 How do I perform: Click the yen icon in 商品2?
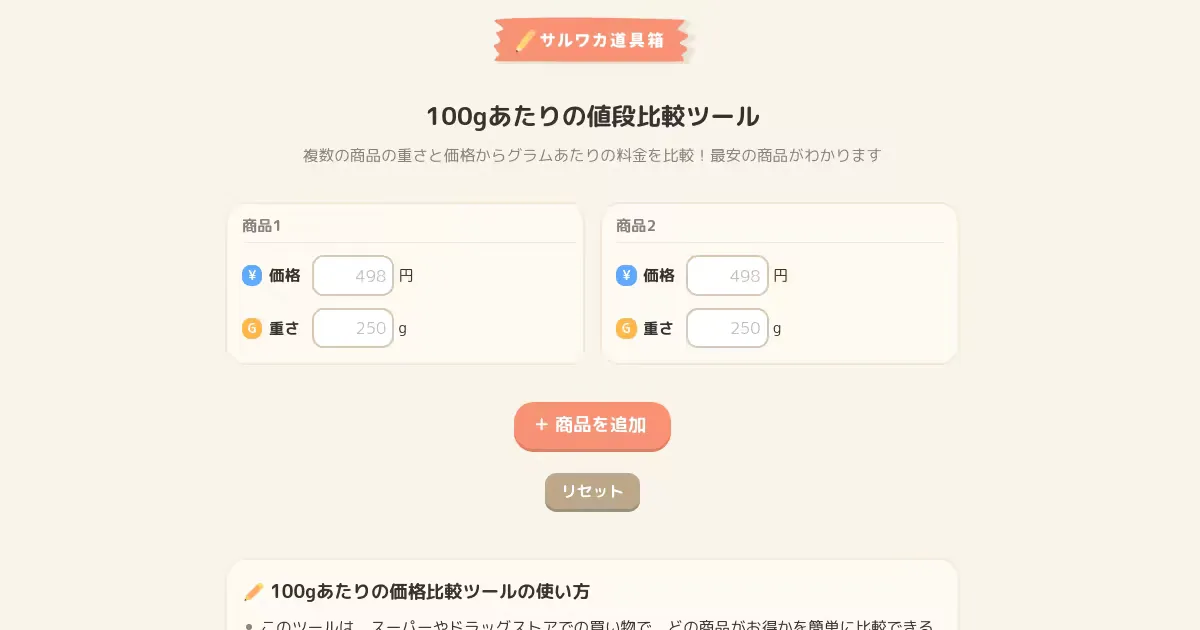(626, 275)
